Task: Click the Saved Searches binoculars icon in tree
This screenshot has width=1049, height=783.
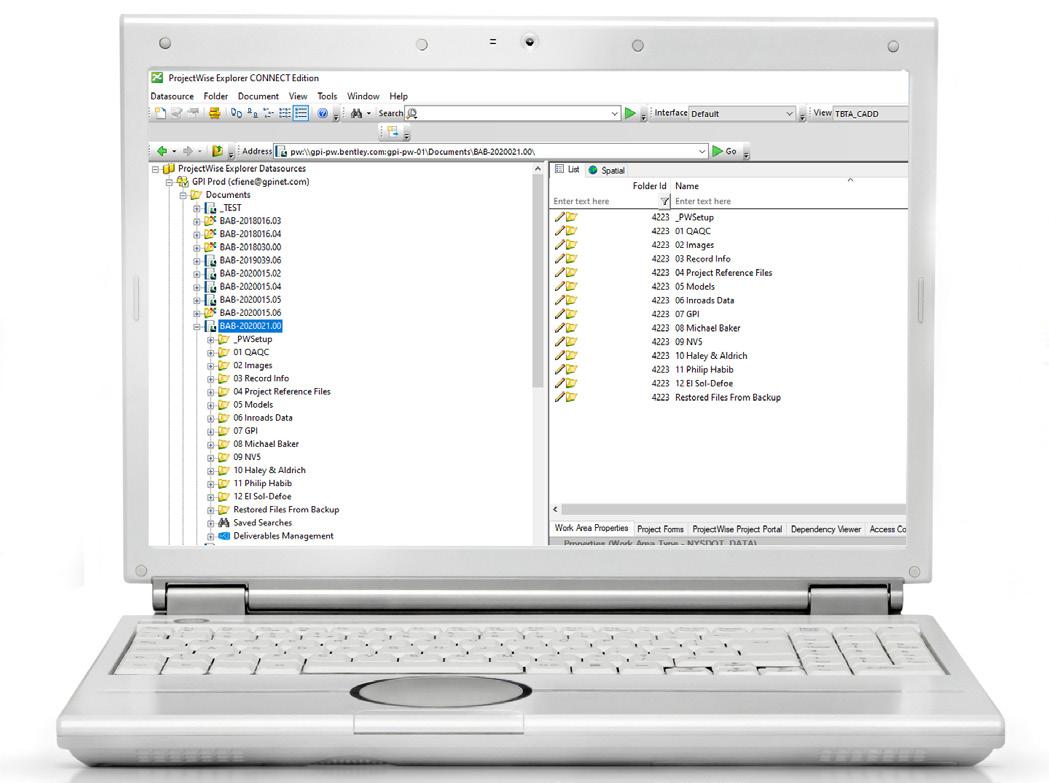Action: 224,523
